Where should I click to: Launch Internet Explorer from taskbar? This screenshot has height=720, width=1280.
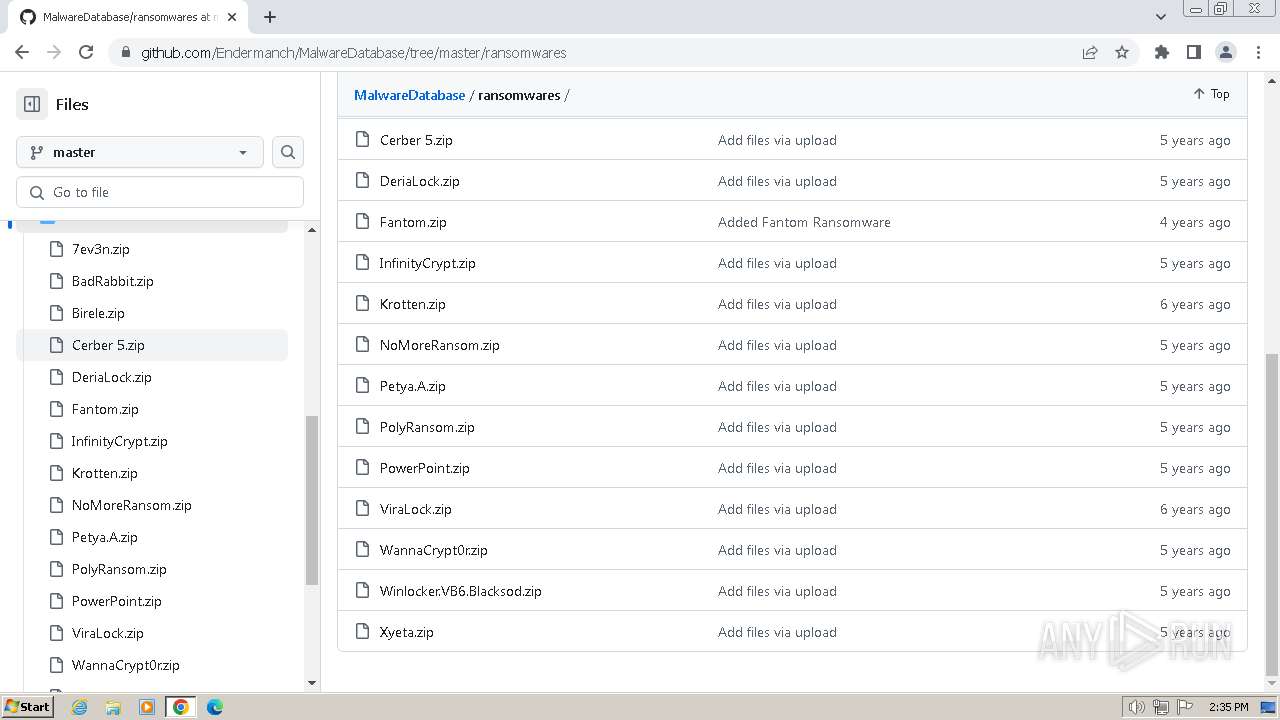(x=79, y=707)
